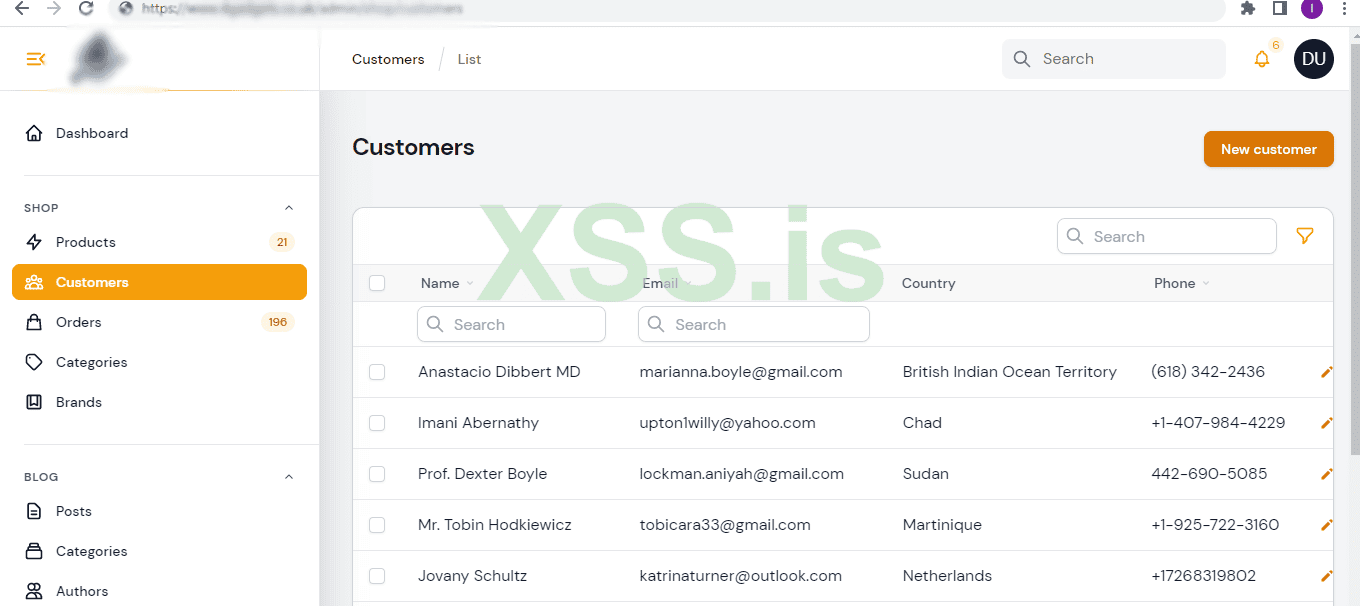Click the country cell British Indian Ocean Territory
This screenshot has height=606, width=1360.
1010,372
